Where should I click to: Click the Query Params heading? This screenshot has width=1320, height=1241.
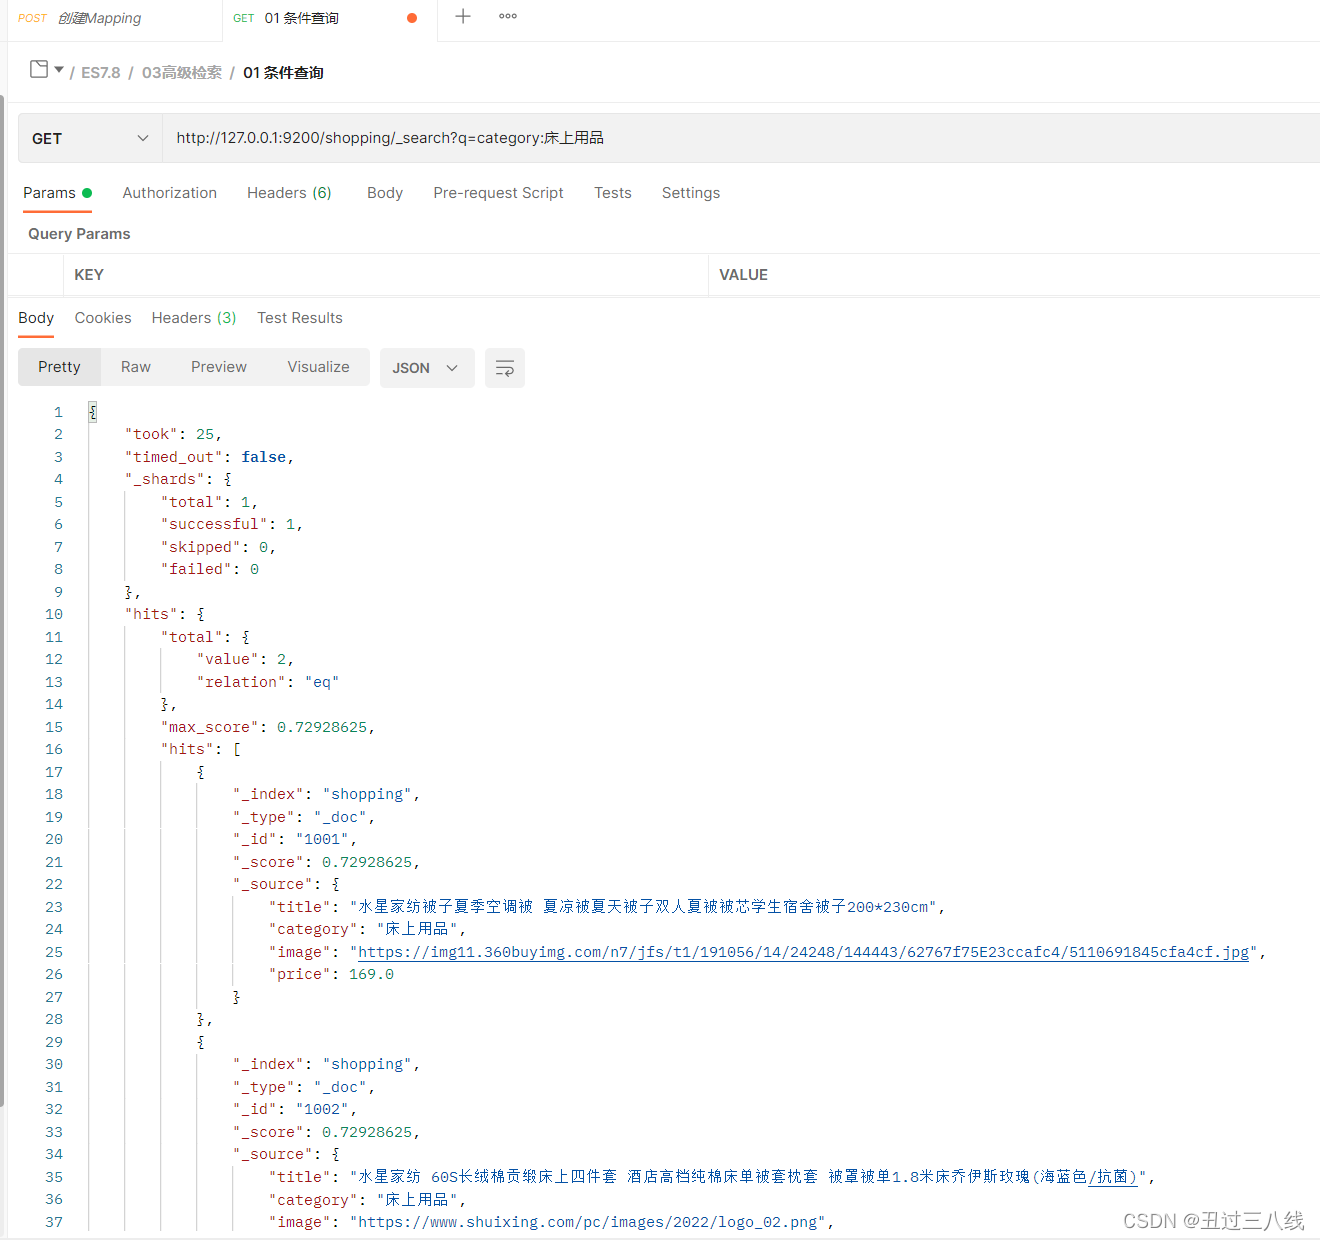tap(79, 234)
